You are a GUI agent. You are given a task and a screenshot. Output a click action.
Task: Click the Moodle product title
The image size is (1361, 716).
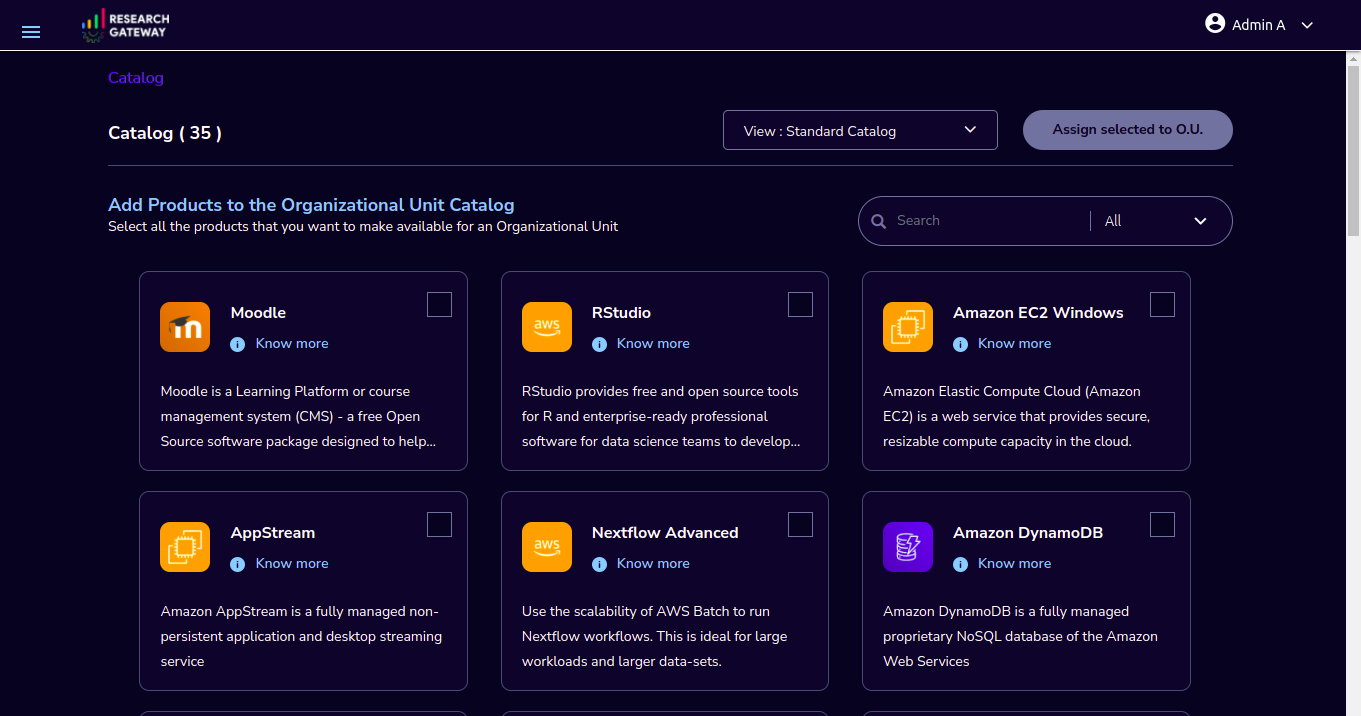coord(258,313)
